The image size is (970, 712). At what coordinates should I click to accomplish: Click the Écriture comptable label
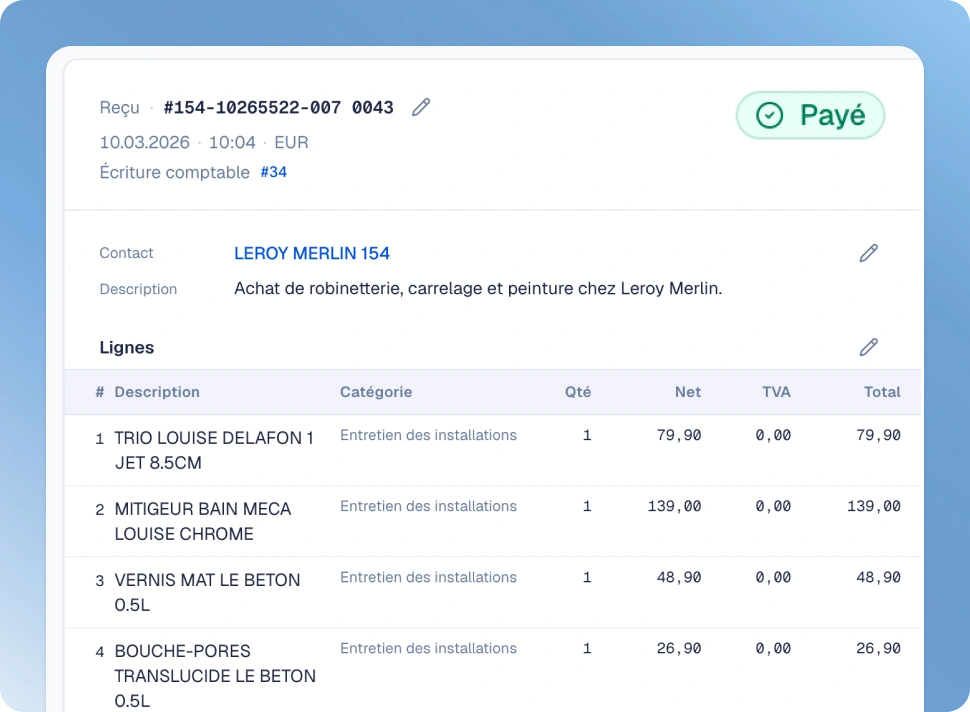tap(174, 172)
